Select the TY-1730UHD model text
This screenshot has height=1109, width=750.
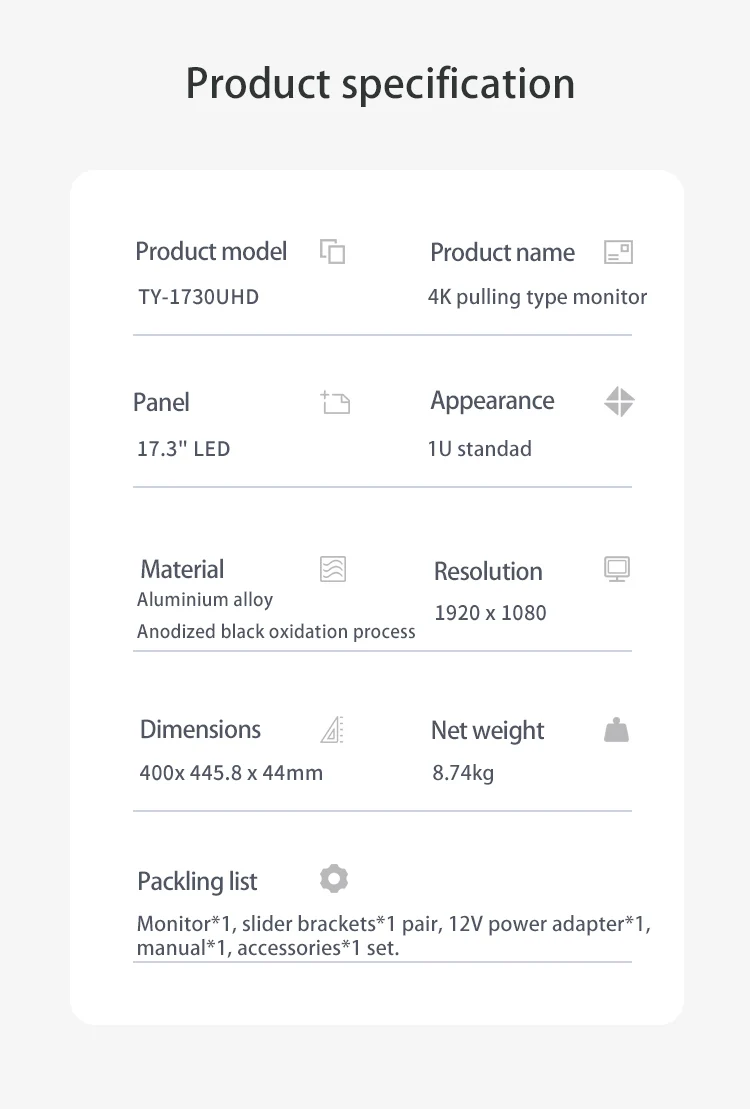pos(198,297)
